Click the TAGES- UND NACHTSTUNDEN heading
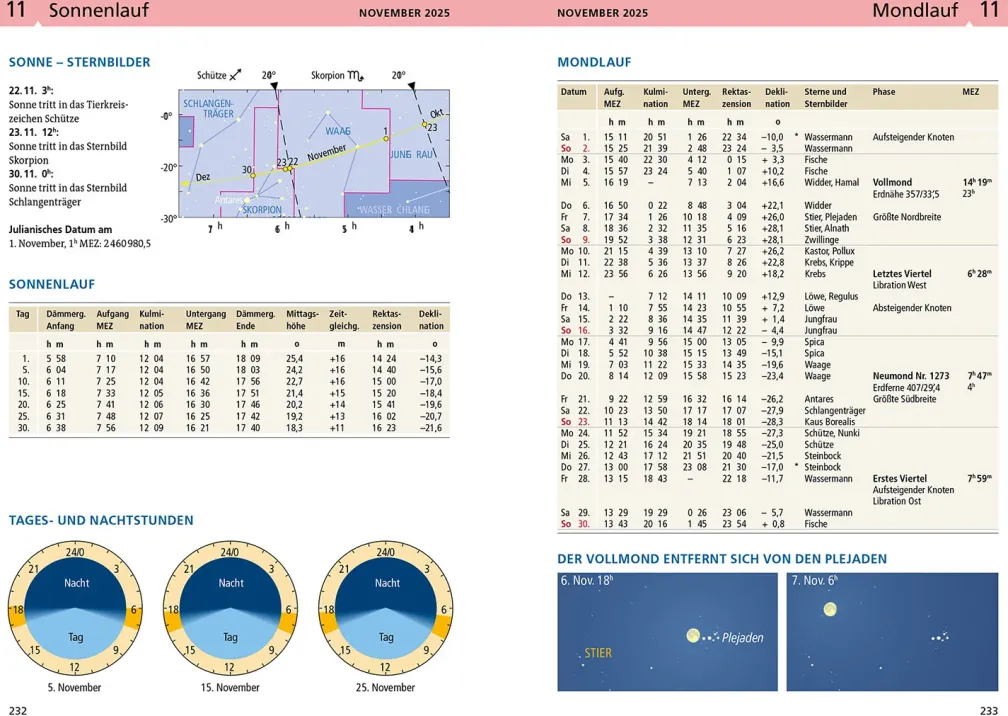1008x716 pixels. pyautogui.click(x=101, y=520)
